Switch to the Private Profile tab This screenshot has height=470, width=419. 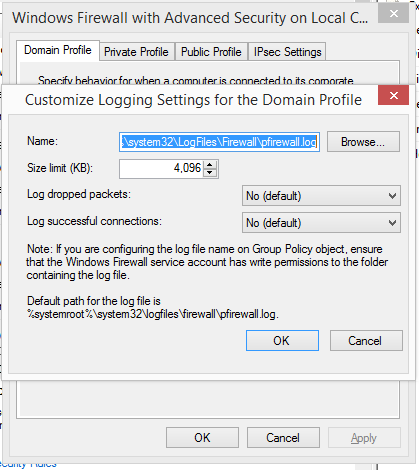[x=137, y=52]
